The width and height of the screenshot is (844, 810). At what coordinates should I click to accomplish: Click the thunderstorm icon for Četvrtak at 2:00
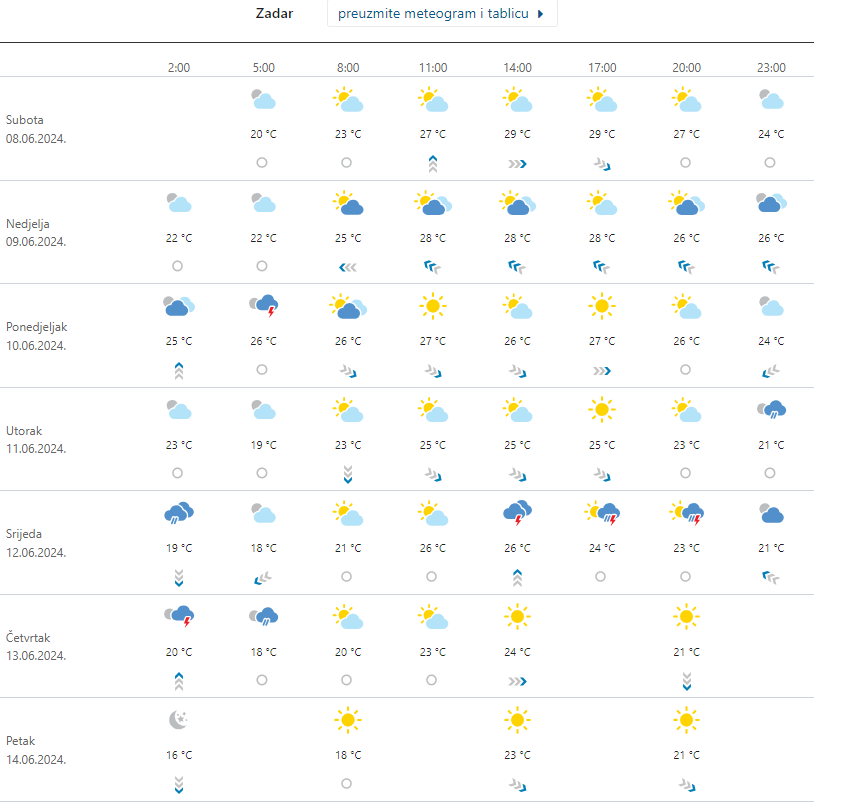pos(178,617)
